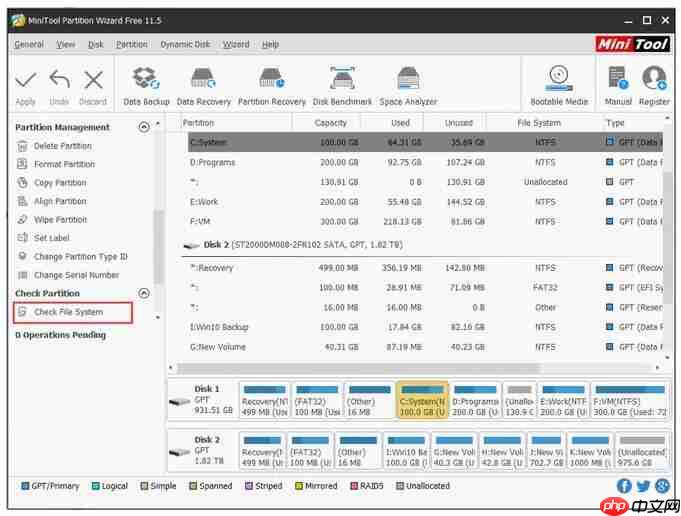Select the I:Win10 Backup partition row
Image resolution: width=681 pixels, height=516 pixels.
(x=425, y=327)
